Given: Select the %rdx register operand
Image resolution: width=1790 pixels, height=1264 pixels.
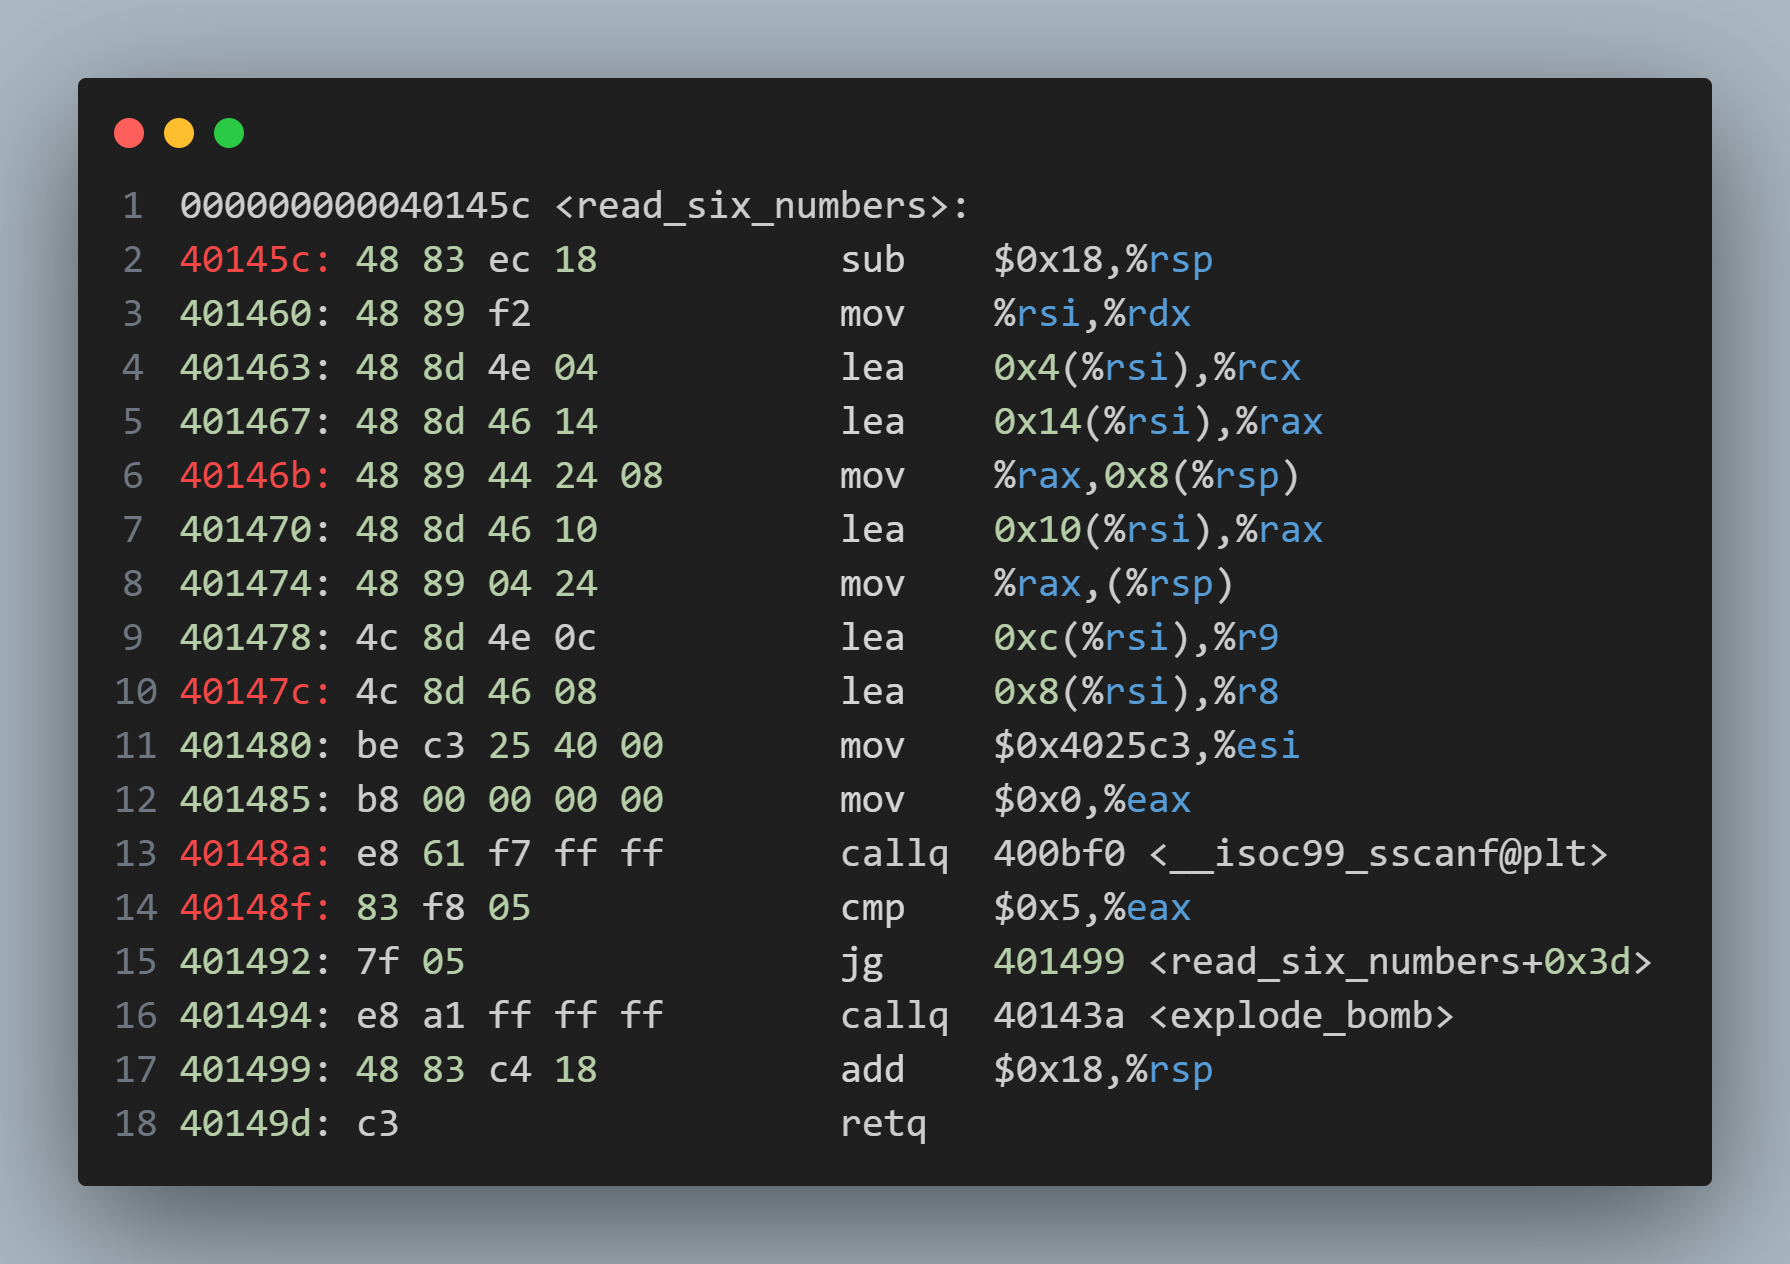Looking at the screenshot, I should click(1147, 314).
